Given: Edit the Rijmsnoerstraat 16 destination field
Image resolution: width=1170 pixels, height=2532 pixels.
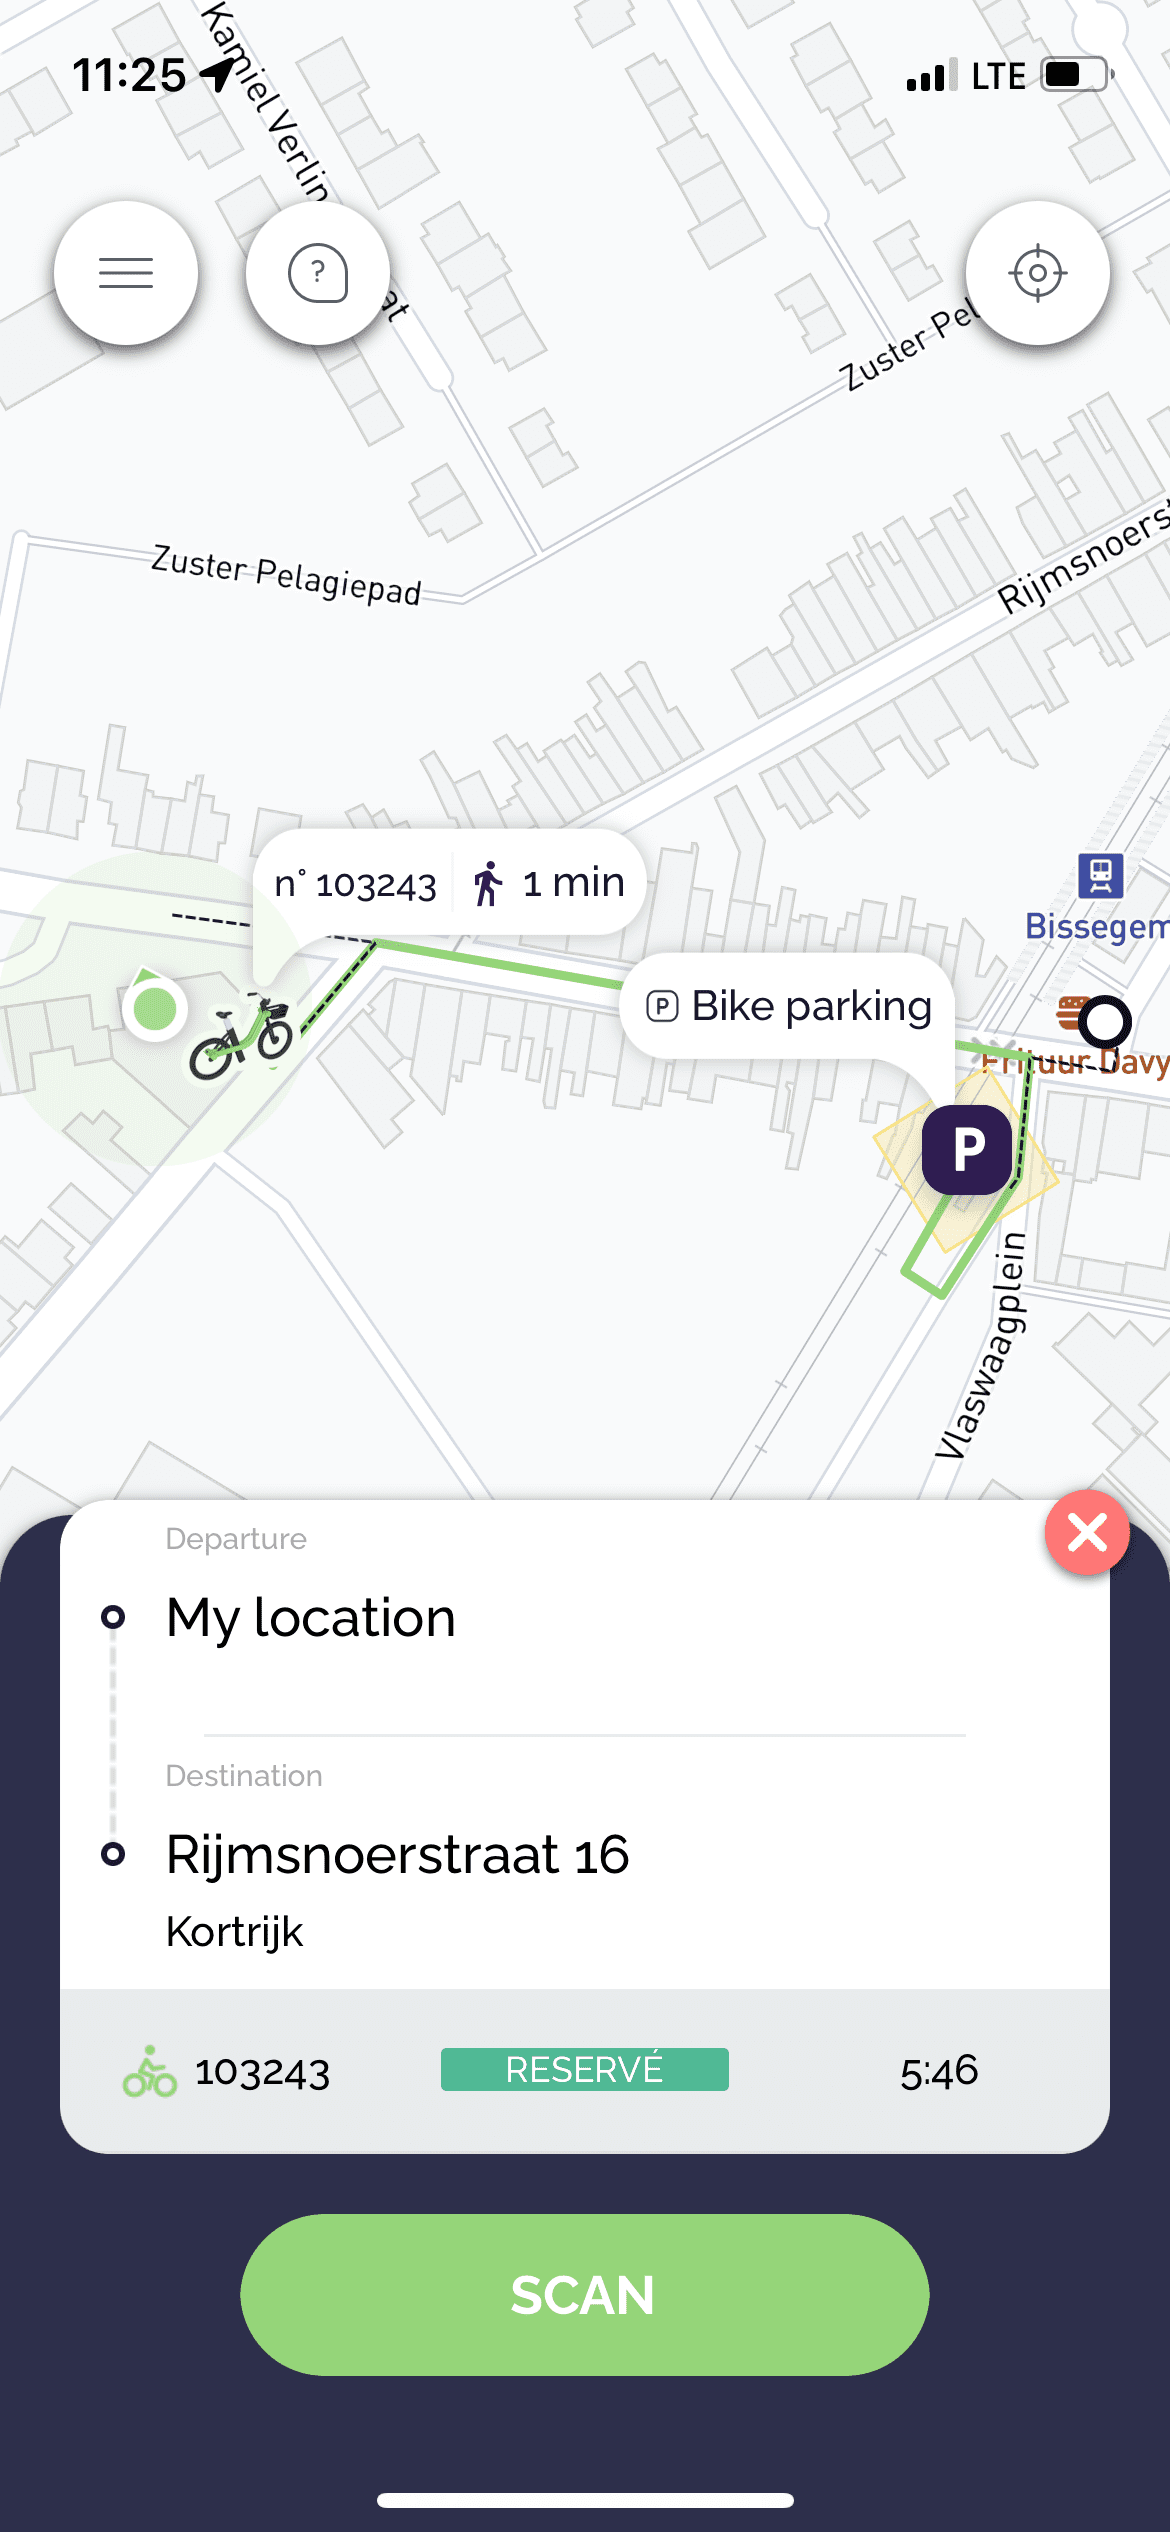Looking at the screenshot, I should (x=397, y=1855).
